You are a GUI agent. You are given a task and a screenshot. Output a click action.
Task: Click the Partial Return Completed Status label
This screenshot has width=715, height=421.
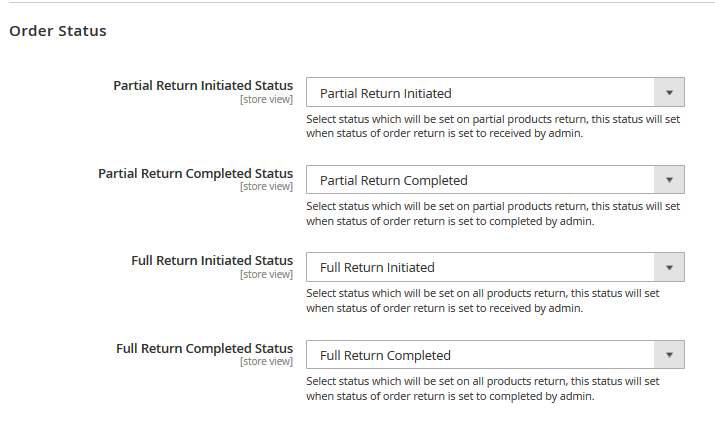pyautogui.click(x=196, y=173)
